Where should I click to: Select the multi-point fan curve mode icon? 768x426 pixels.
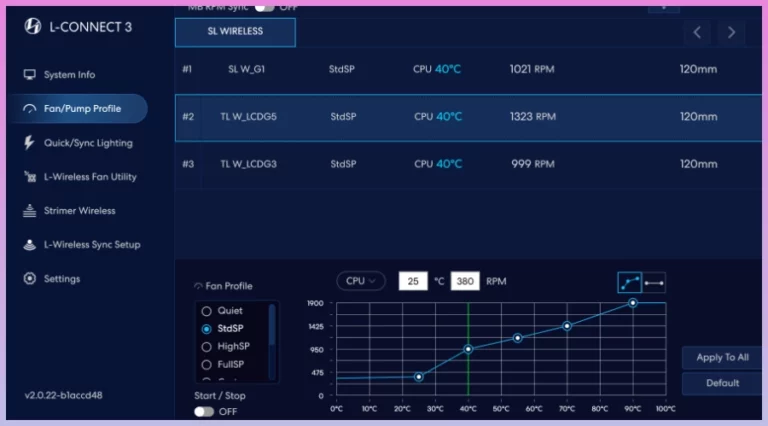pos(630,282)
